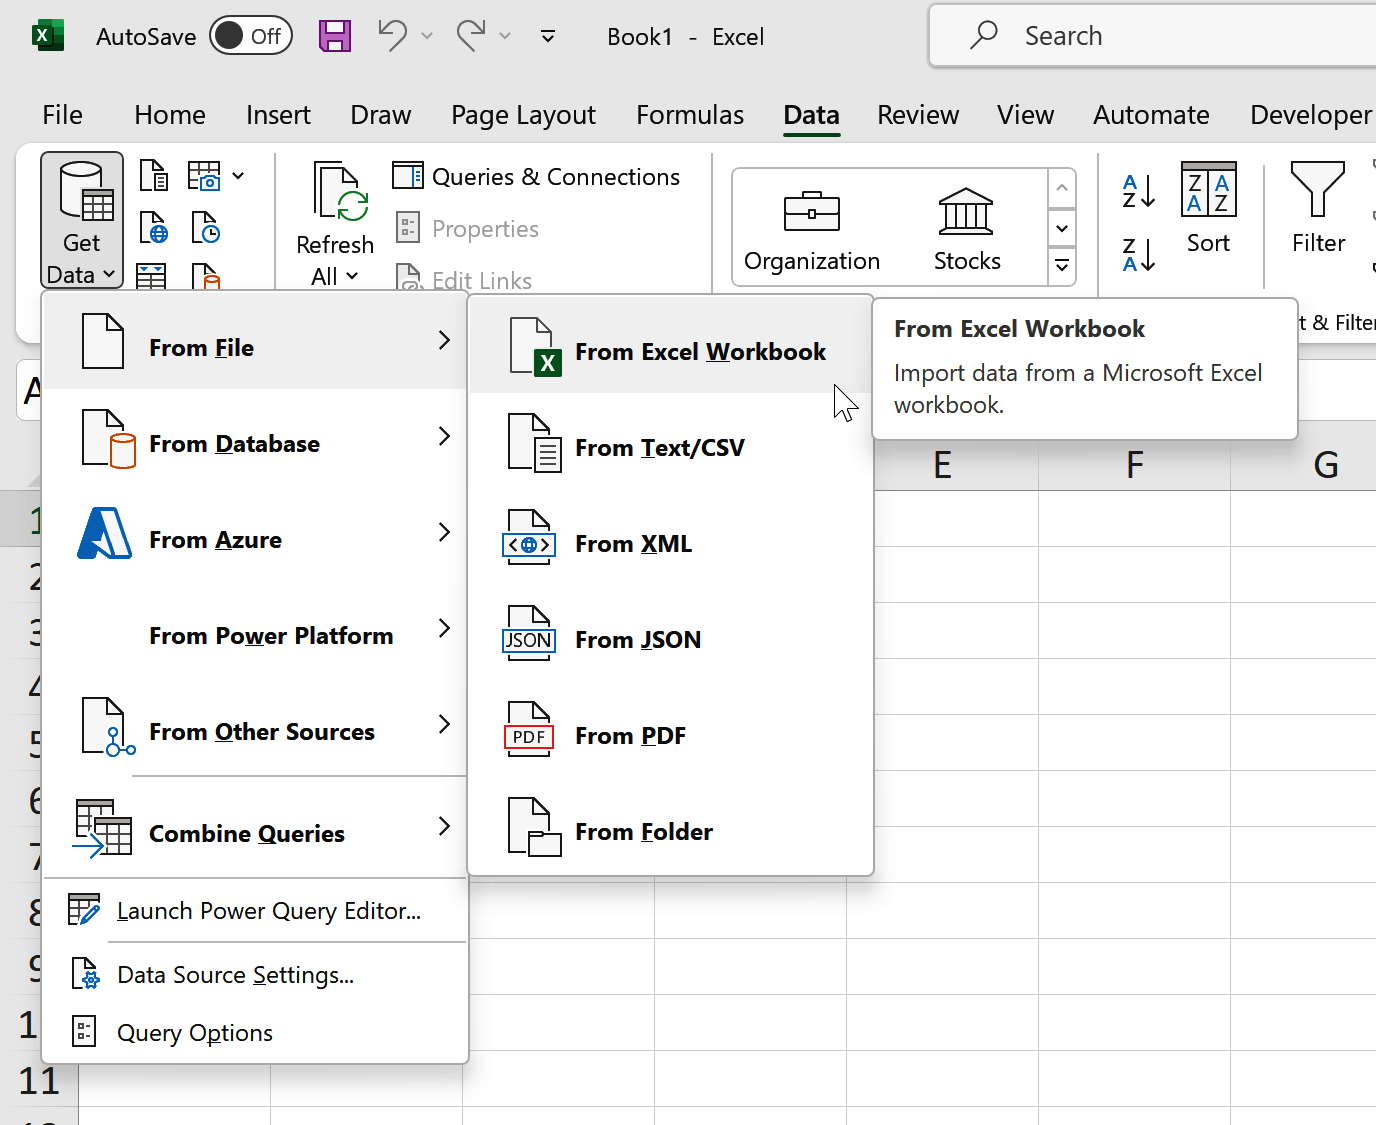Click the From Table/Range ribbon icon
This screenshot has width=1376, height=1125.
coord(151,275)
